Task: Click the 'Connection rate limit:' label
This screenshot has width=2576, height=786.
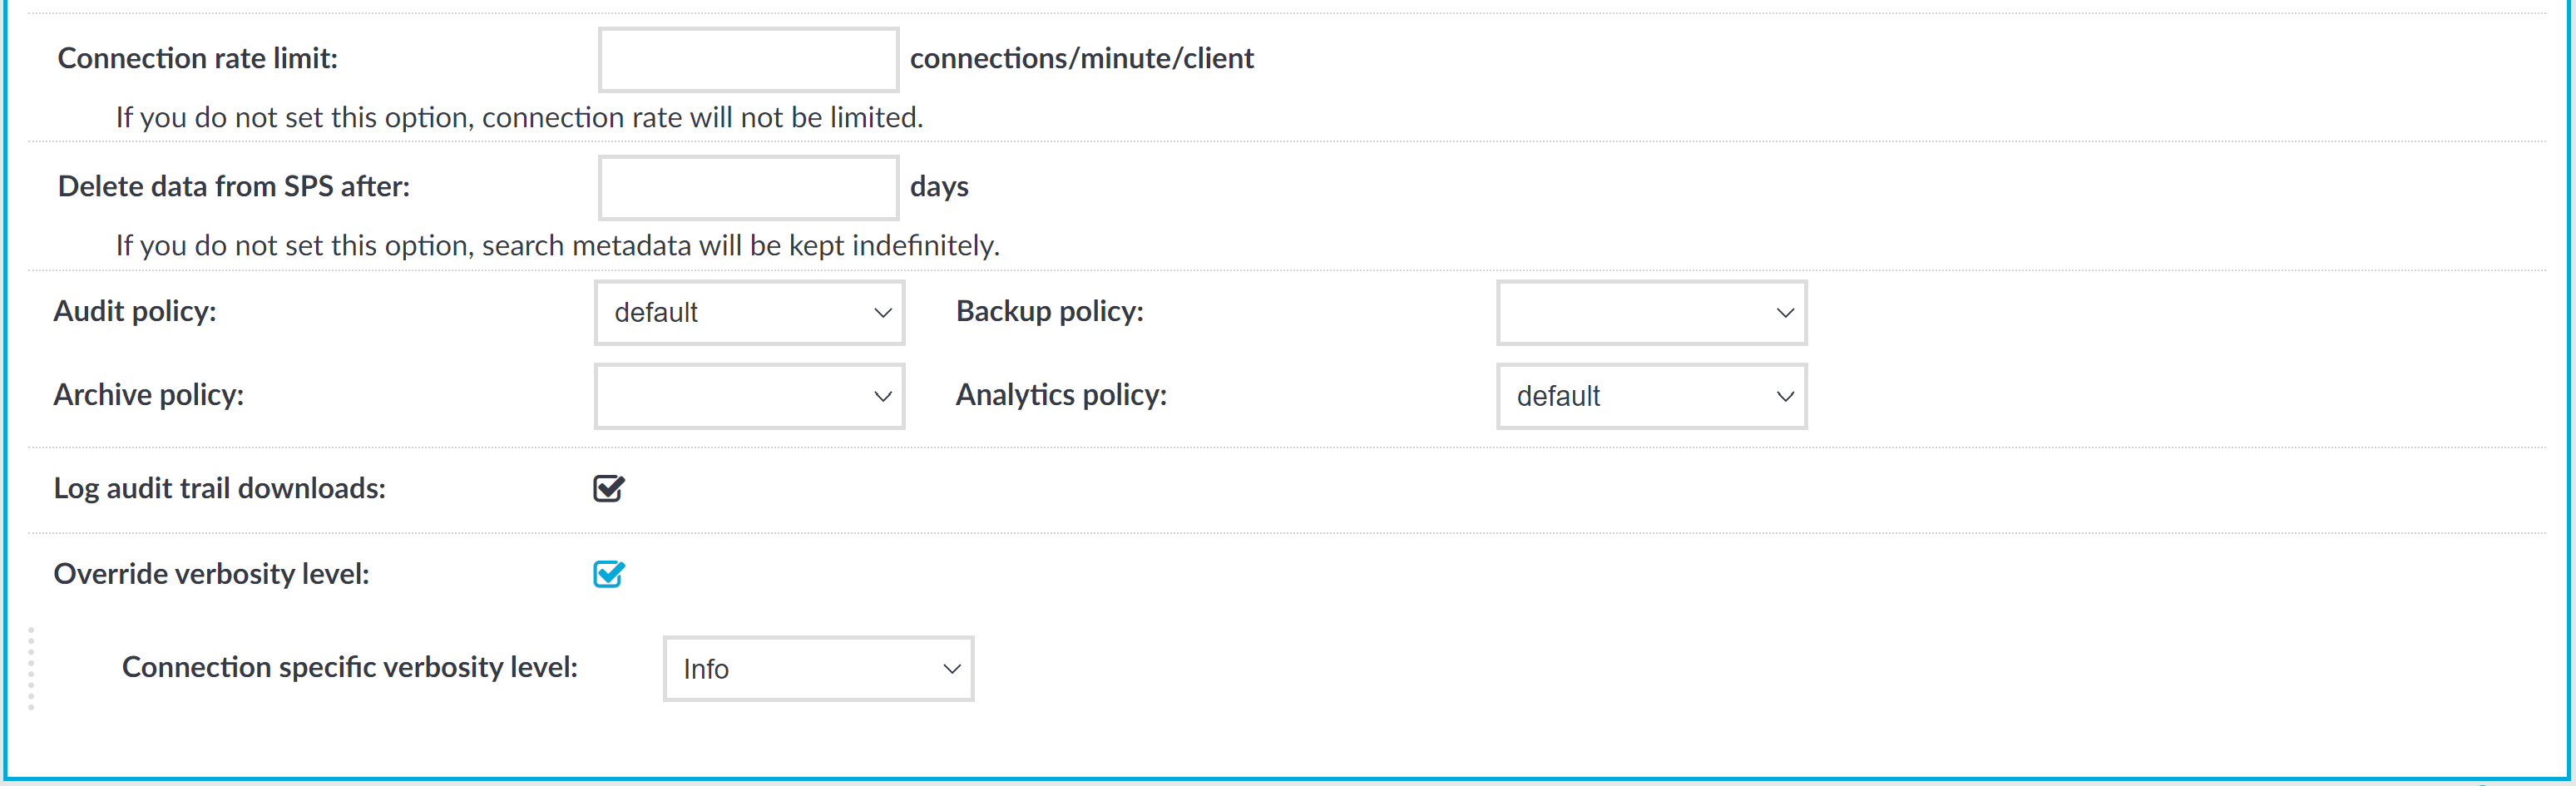Action: point(198,59)
